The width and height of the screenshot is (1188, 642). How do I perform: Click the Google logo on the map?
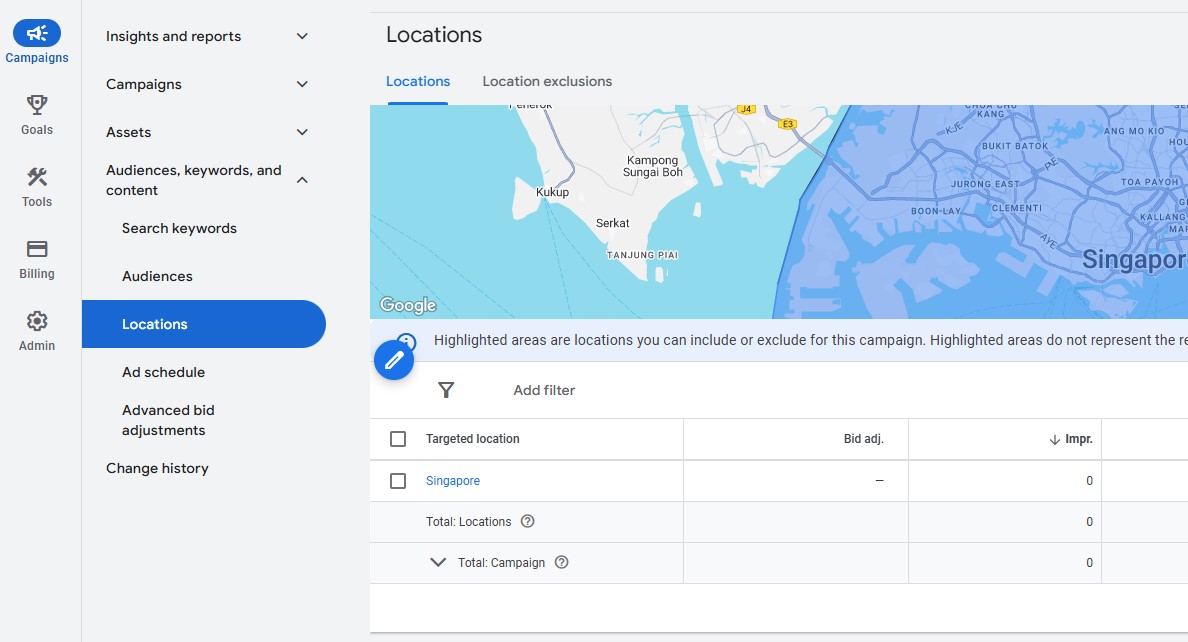click(408, 305)
